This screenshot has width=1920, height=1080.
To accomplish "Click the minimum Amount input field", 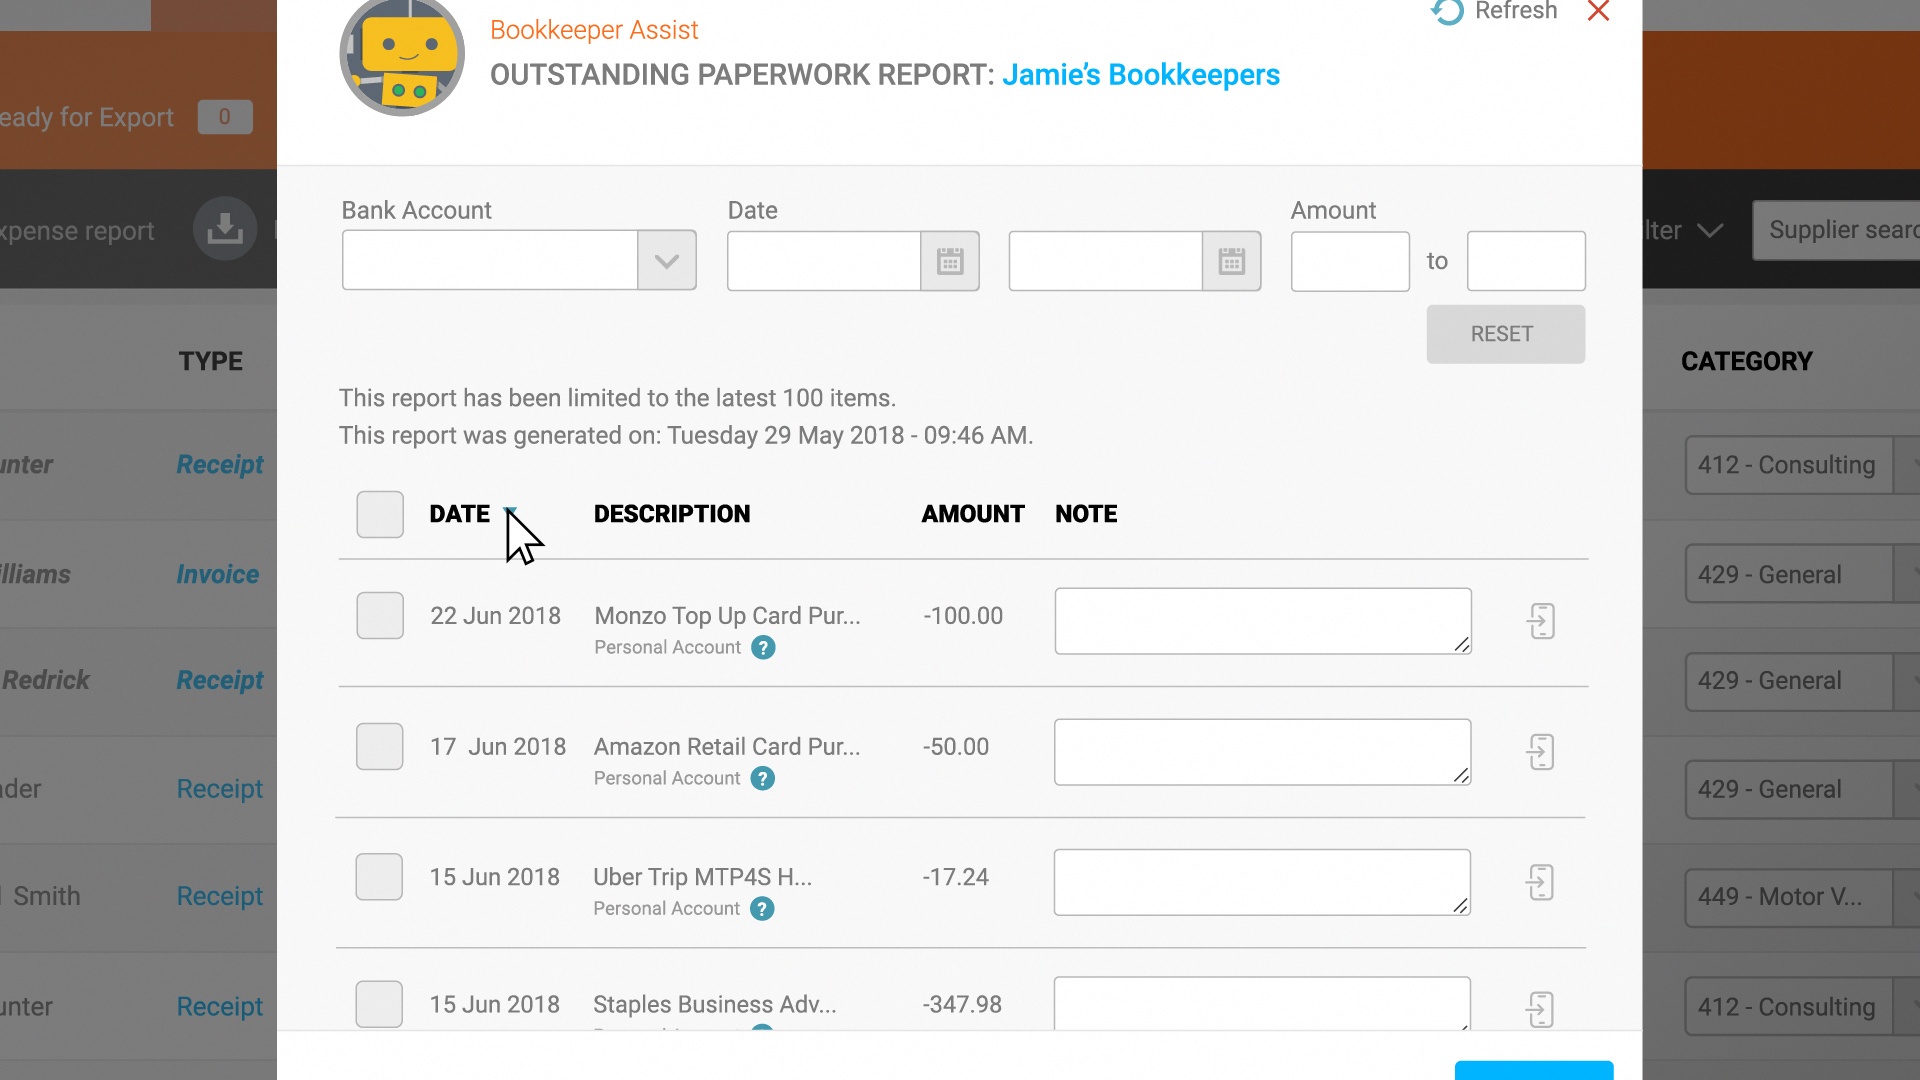I will 1349,261.
